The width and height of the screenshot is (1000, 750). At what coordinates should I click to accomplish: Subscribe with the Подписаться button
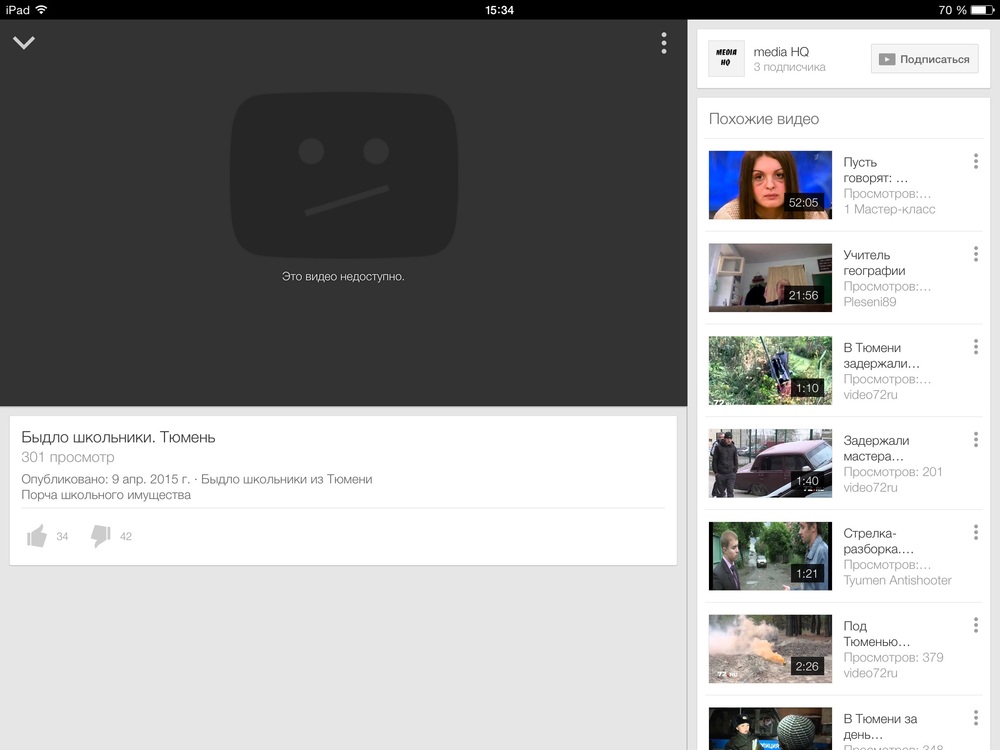click(924, 59)
